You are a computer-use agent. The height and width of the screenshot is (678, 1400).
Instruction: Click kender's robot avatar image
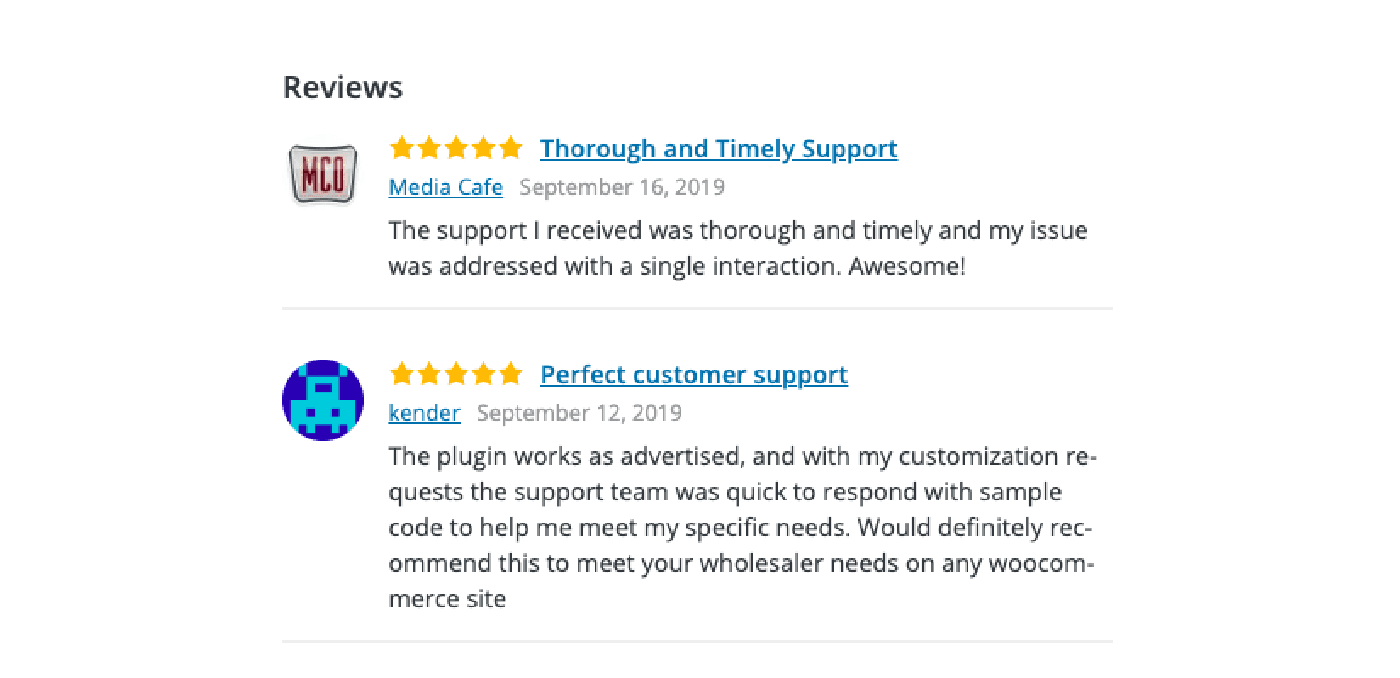tap(323, 400)
